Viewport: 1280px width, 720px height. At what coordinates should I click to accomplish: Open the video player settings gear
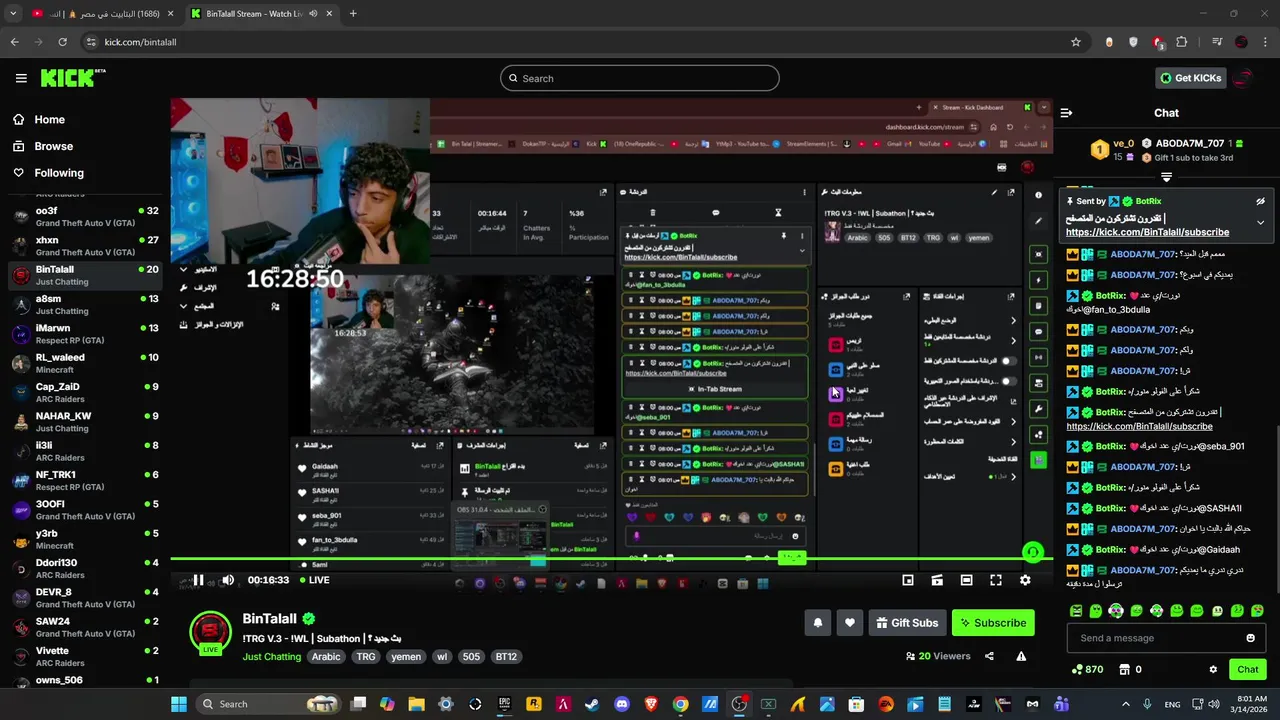click(x=1025, y=580)
